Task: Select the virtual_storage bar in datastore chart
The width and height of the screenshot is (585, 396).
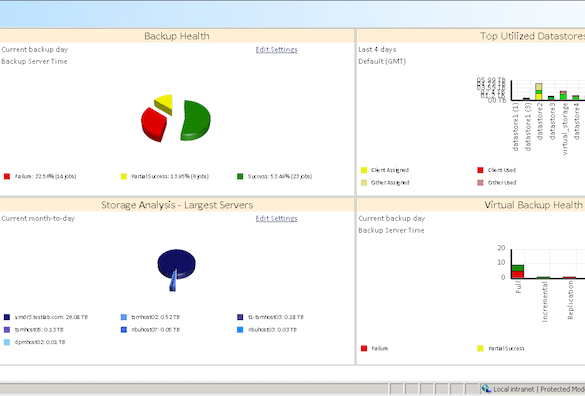Action: [x=563, y=96]
